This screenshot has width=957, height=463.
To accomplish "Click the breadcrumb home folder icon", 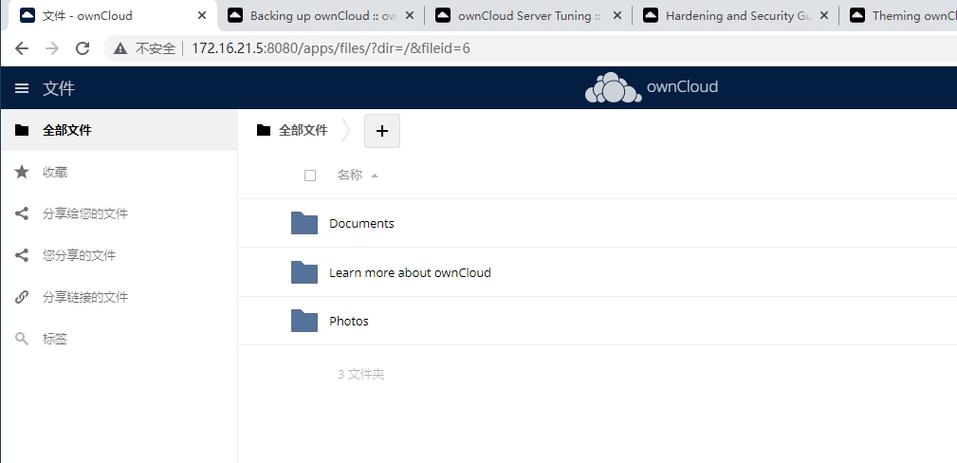I will pos(264,130).
